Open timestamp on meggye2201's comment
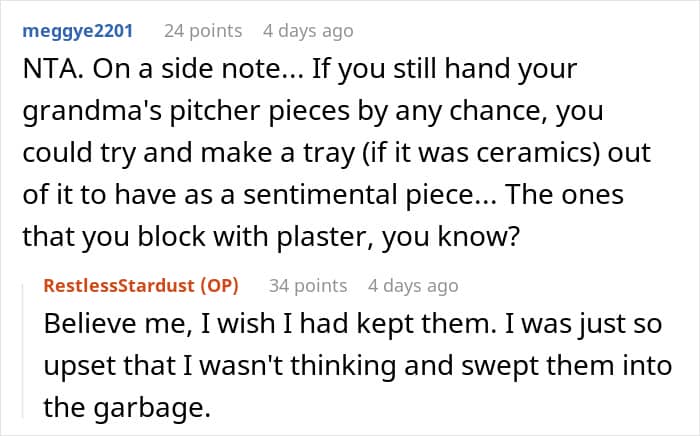 tap(308, 31)
